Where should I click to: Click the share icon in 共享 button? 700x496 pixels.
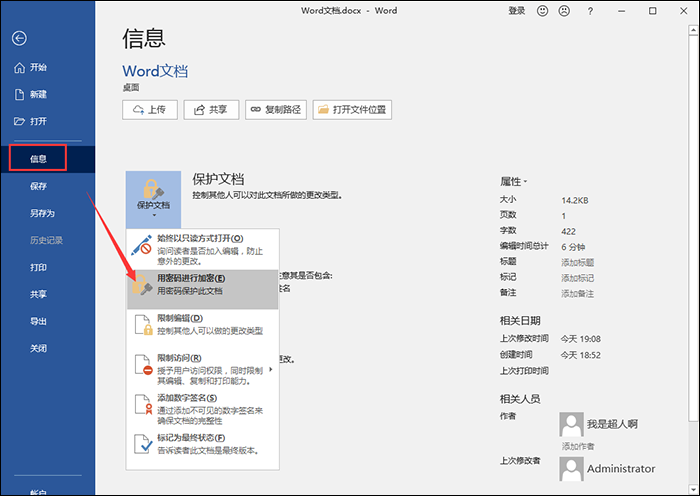(x=199, y=109)
